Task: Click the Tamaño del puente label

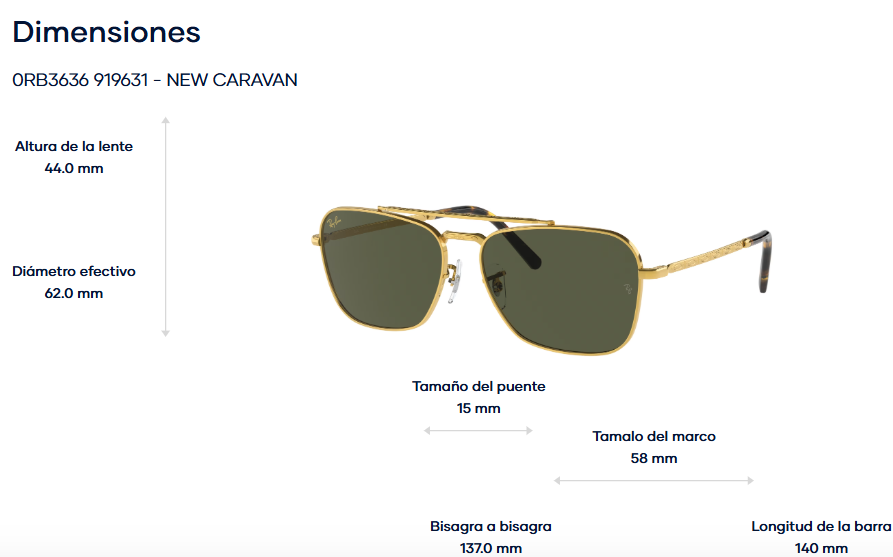Action: (x=479, y=386)
